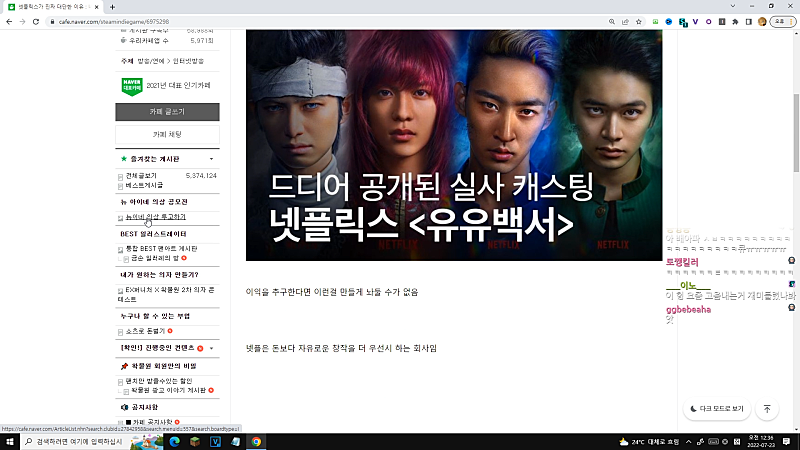Image resolution: width=800 pixels, height=450 pixels.
Task: Click the chat username 토깽킬러
Action: (x=682, y=262)
